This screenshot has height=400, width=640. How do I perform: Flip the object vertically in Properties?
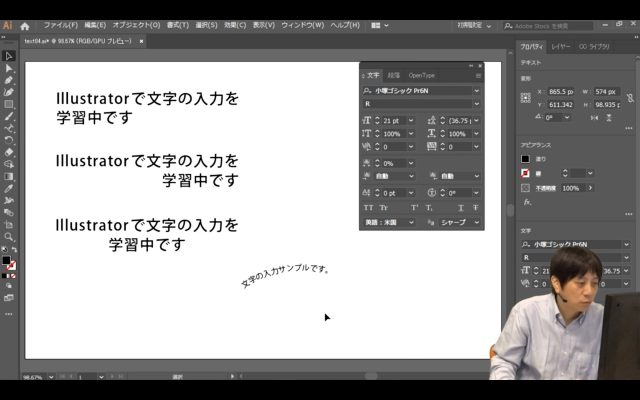point(609,118)
